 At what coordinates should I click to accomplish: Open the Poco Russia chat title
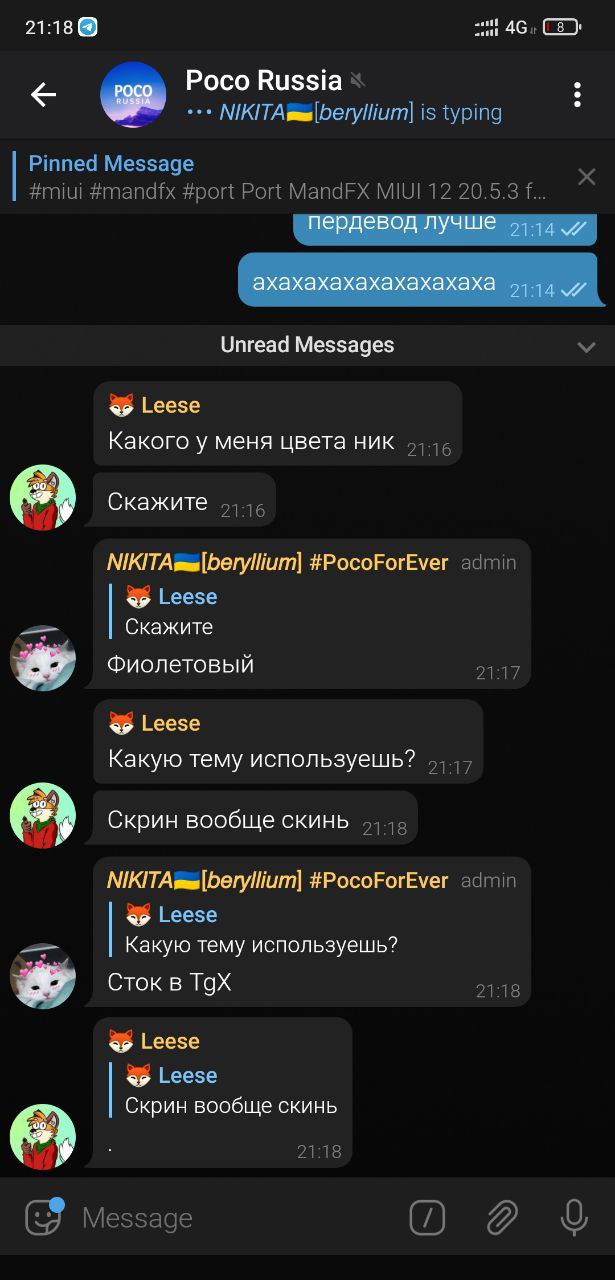tap(264, 80)
